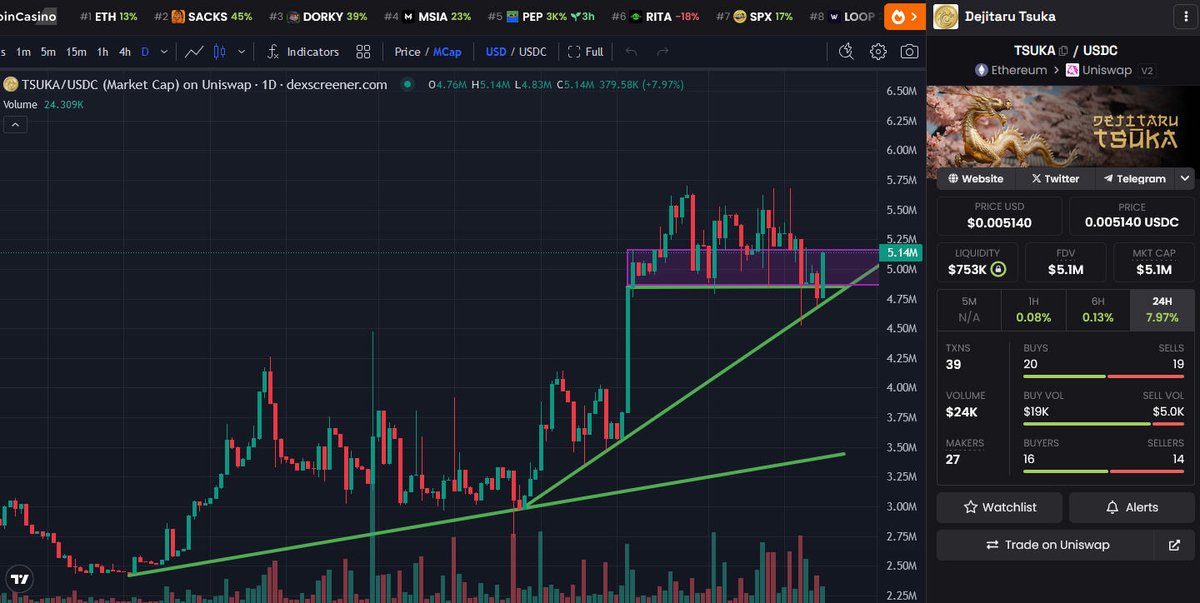Open the Ethereum chain link
Viewport: 1200px width, 603px height.
[x=1010, y=70]
